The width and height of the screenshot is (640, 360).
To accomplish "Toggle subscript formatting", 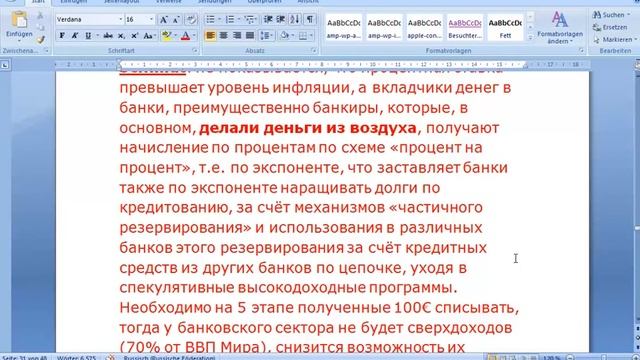I will point(121,36).
